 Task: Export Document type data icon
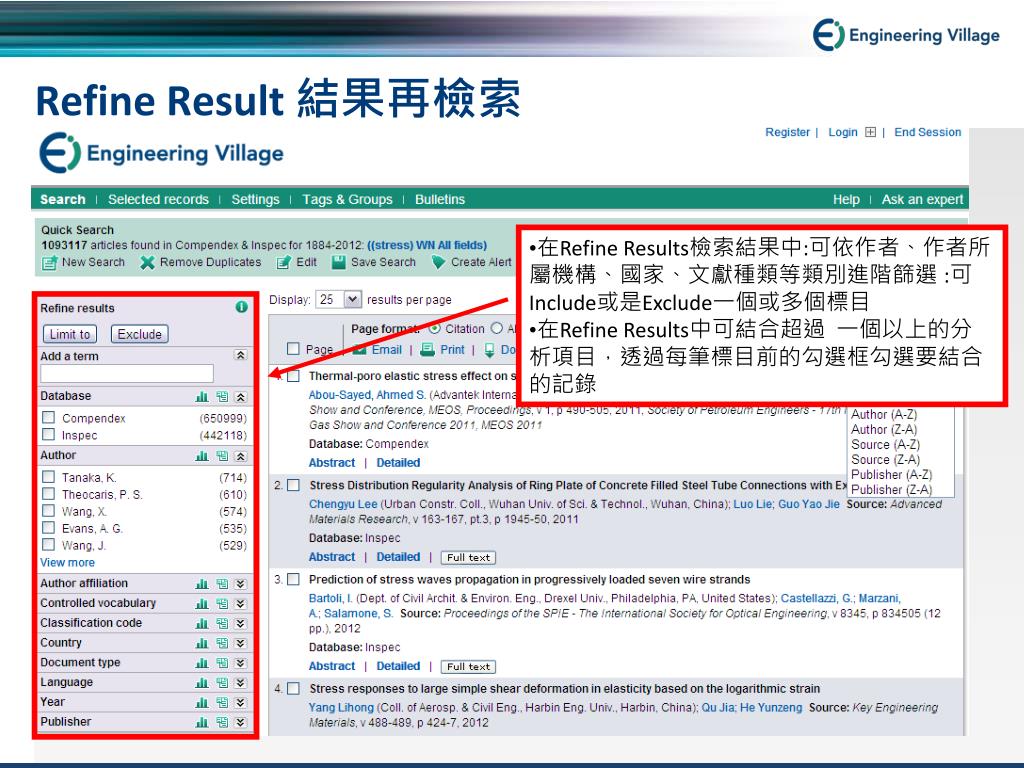[x=223, y=663]
